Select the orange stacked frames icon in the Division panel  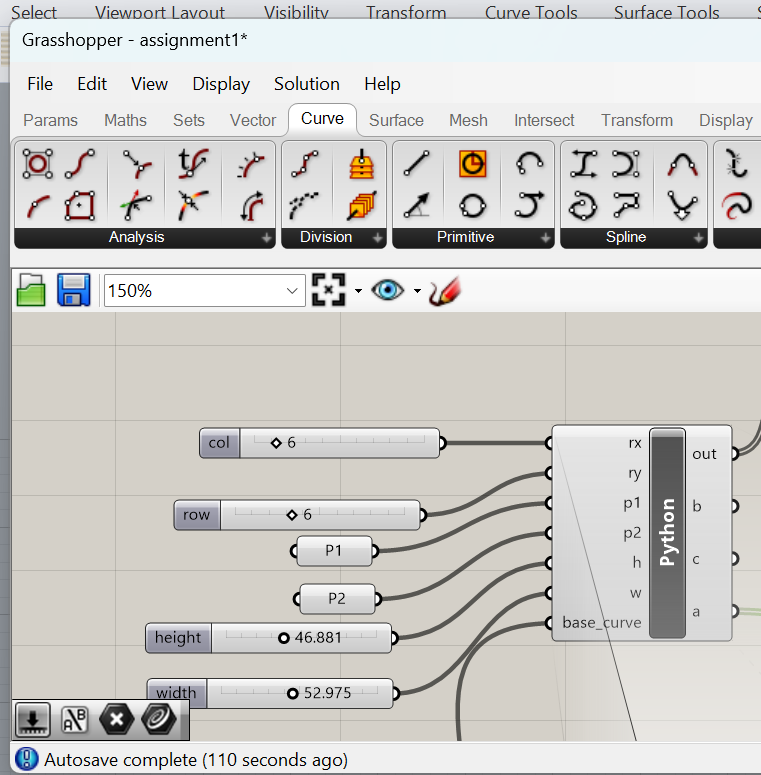point(362,206)
